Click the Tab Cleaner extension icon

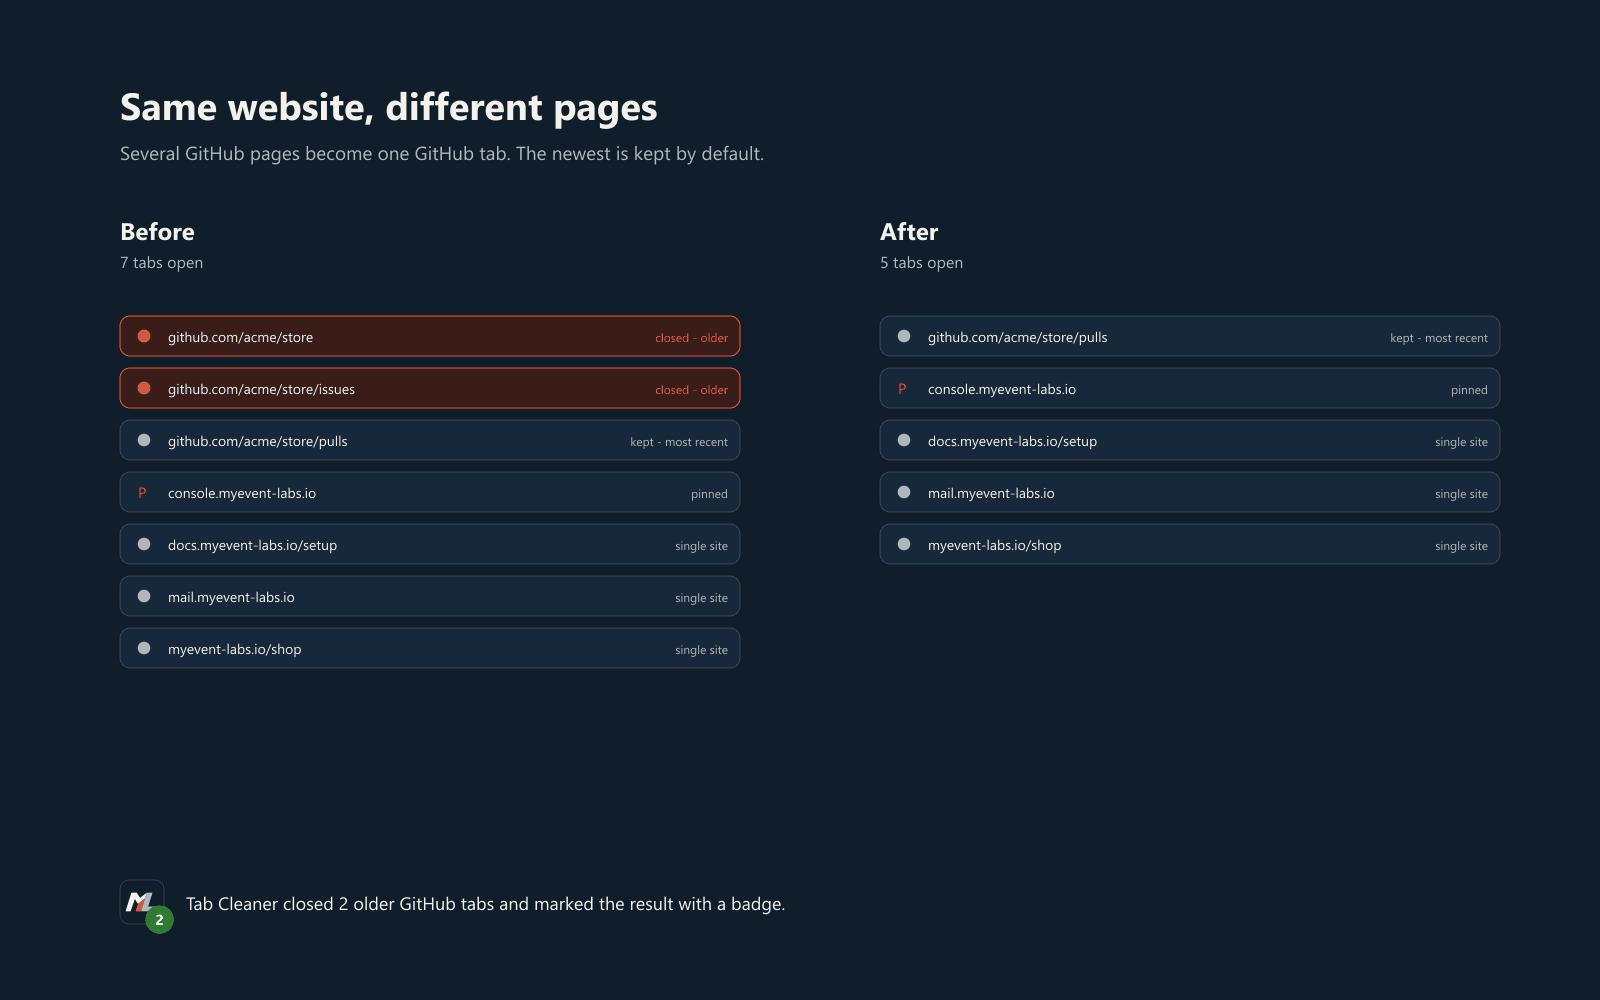(x=142, y=902)
